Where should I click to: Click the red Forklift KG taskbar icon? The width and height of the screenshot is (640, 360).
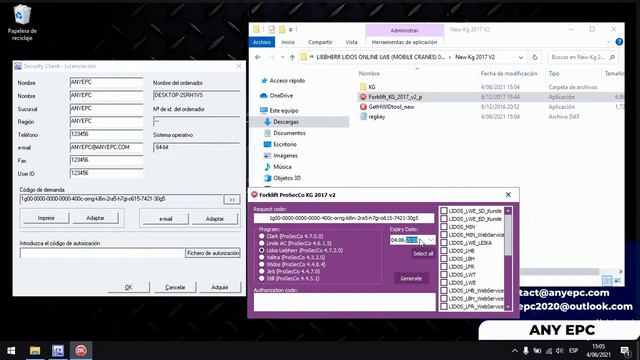coord(81,351)
